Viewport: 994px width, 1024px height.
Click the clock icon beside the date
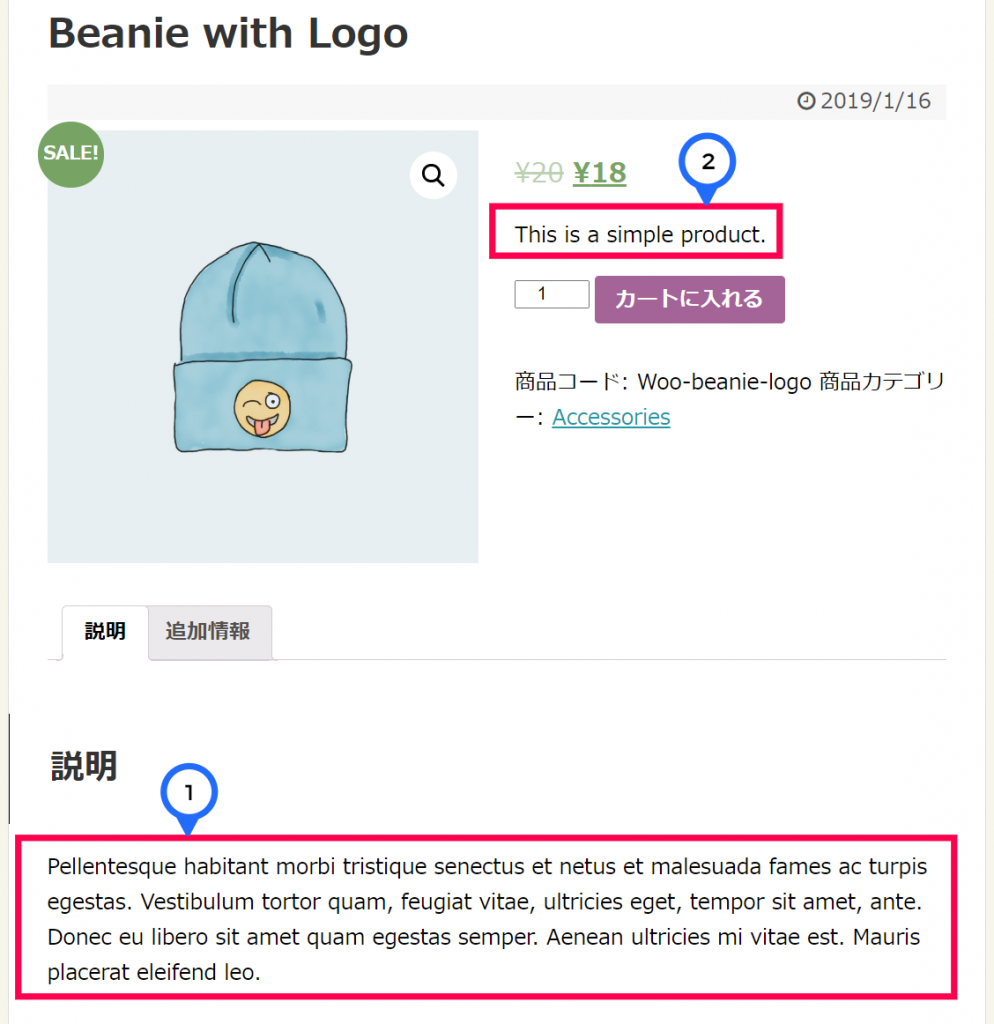[x=806, y=101]
